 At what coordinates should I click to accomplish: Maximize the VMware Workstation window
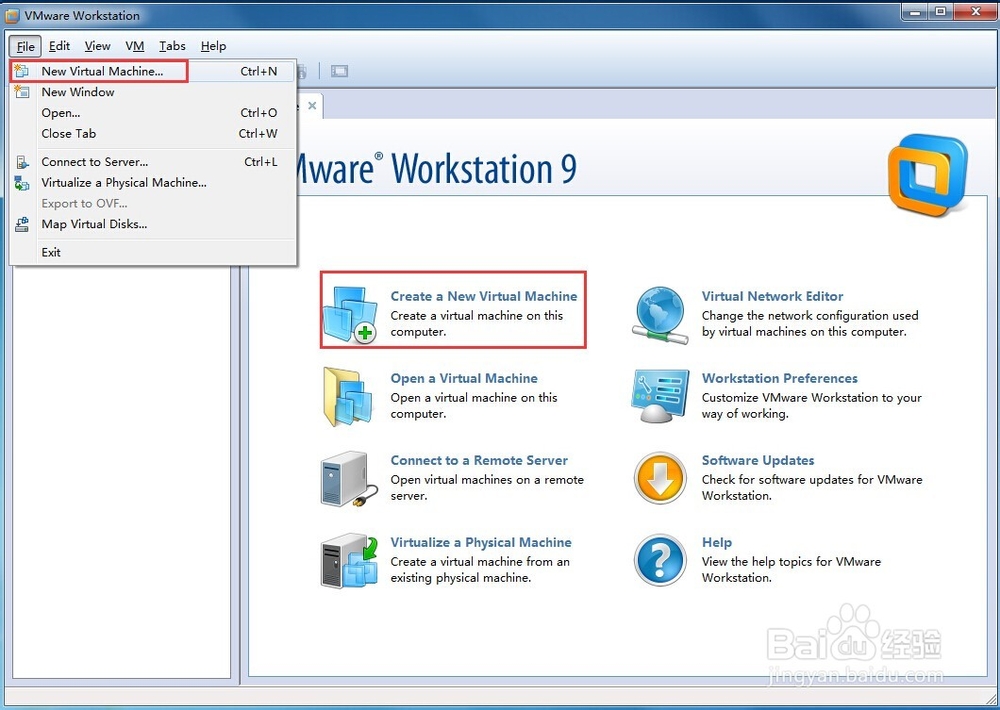click(x=941, y=11)
